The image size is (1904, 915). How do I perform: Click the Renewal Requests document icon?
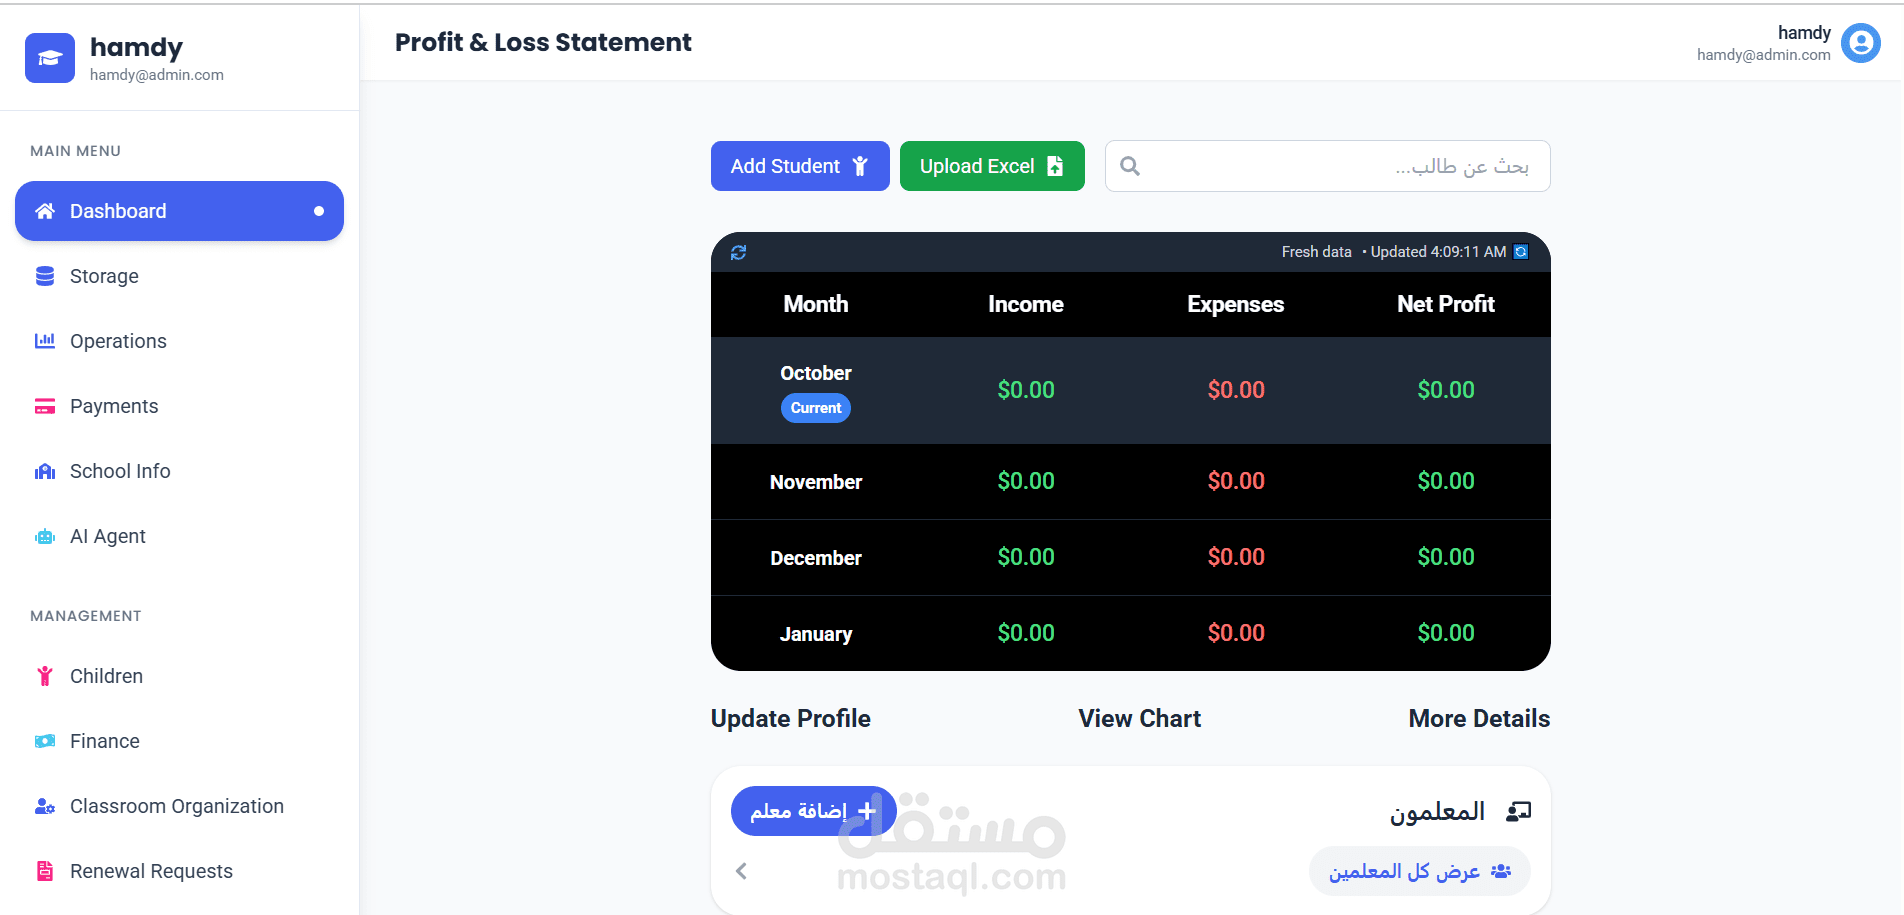(x=45, y=871)
